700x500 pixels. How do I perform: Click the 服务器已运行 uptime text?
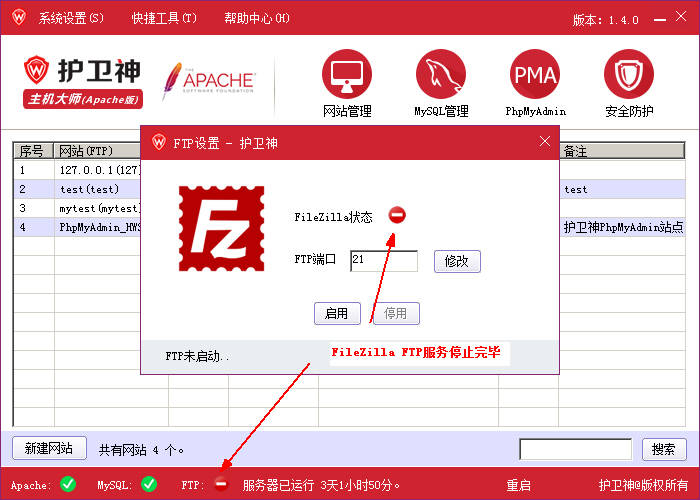[321, 485]
